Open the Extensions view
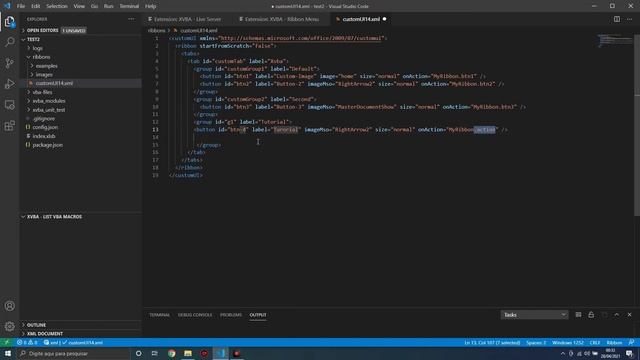640x360 pixels. pos(9,125)
